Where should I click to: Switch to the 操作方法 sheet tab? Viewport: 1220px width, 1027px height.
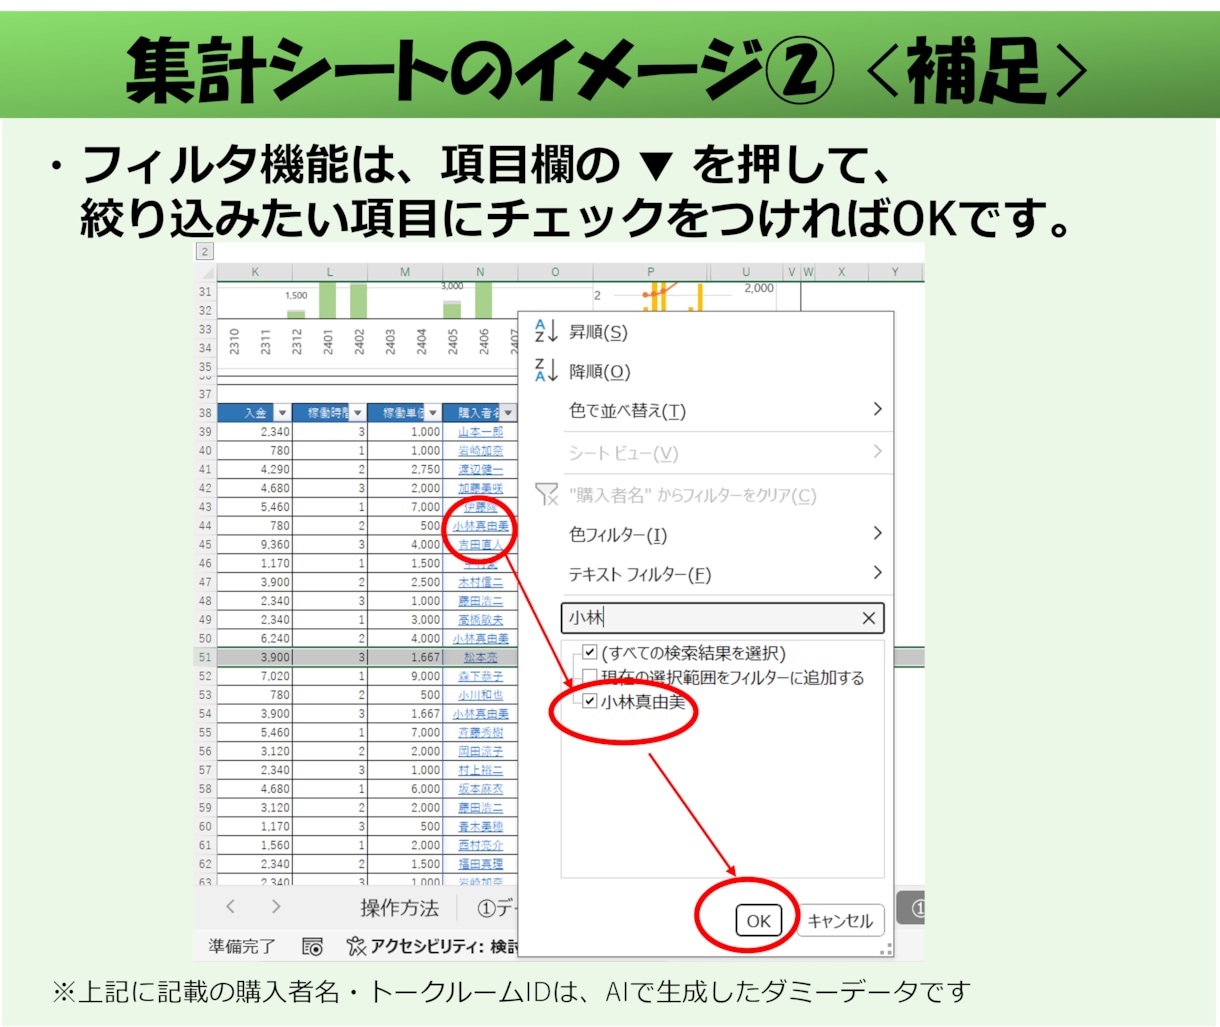pyautogui.click(x=399, y=908)
